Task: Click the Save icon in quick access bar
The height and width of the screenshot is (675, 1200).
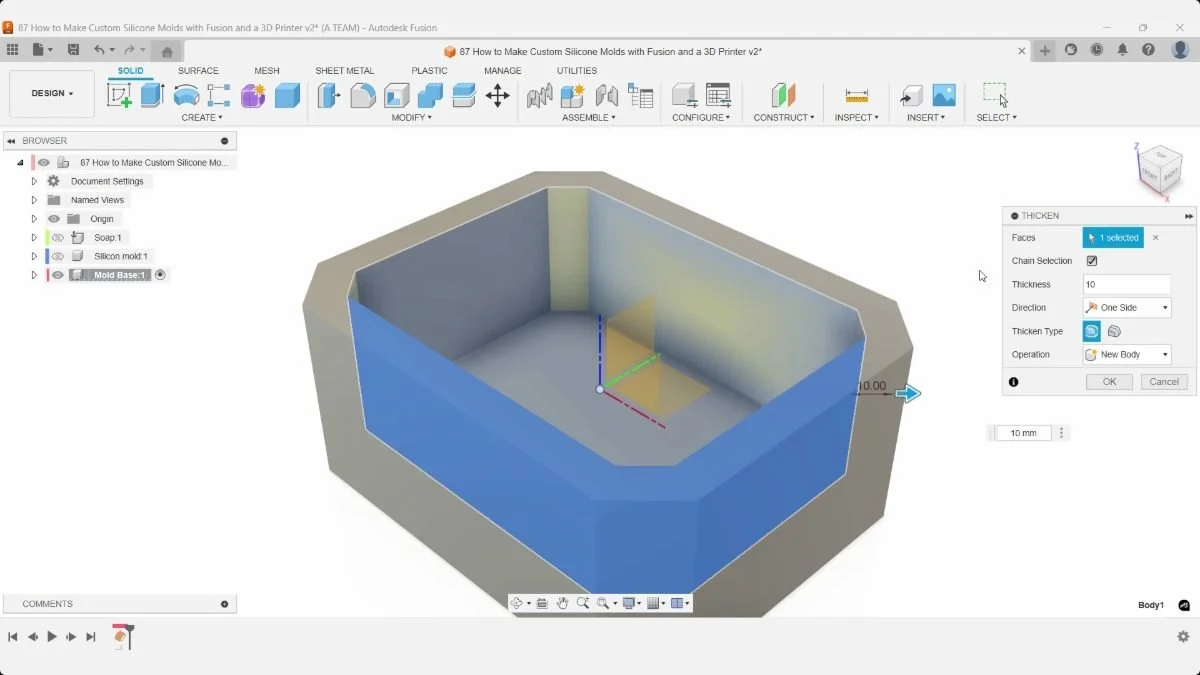Action: tap(73, 50)
